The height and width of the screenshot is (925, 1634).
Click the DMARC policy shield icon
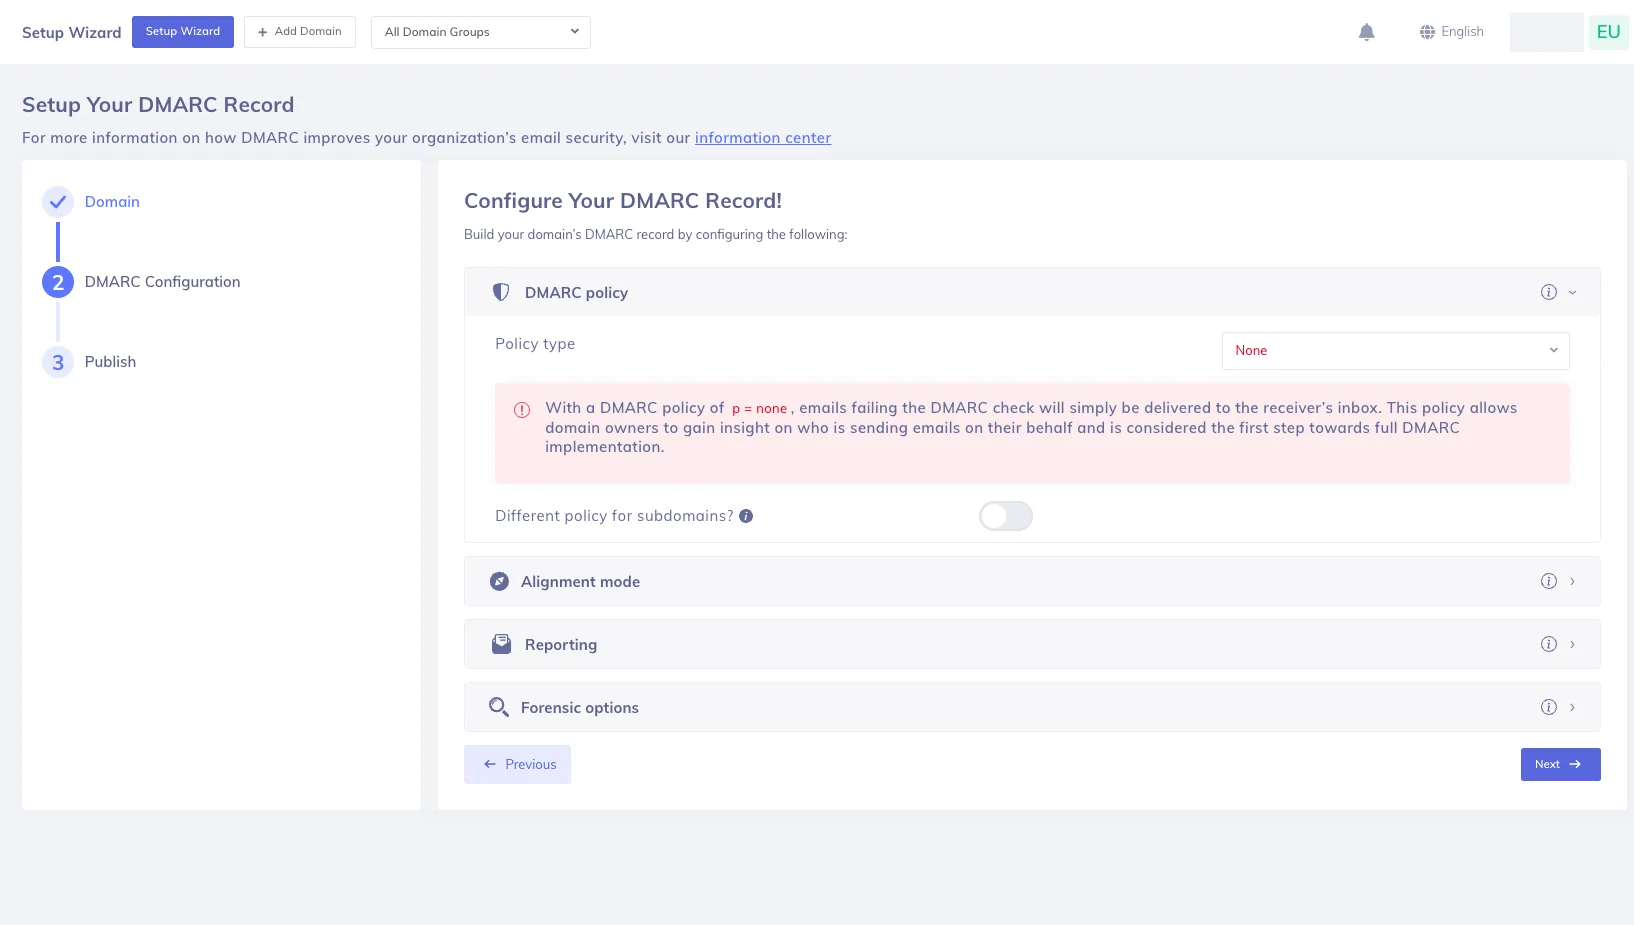click(x=501, y=292)
